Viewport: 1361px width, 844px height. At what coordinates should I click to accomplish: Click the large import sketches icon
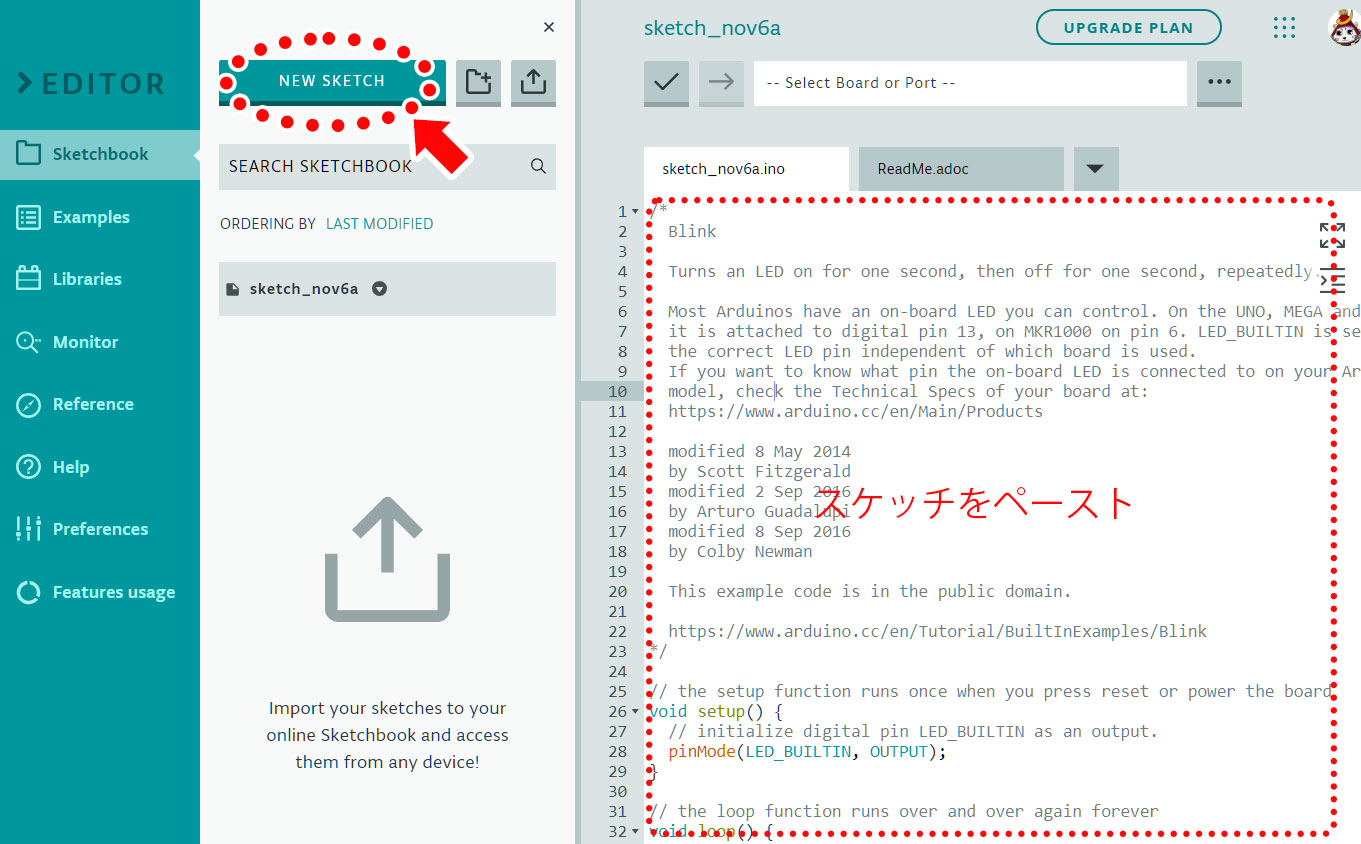point(387,560)
